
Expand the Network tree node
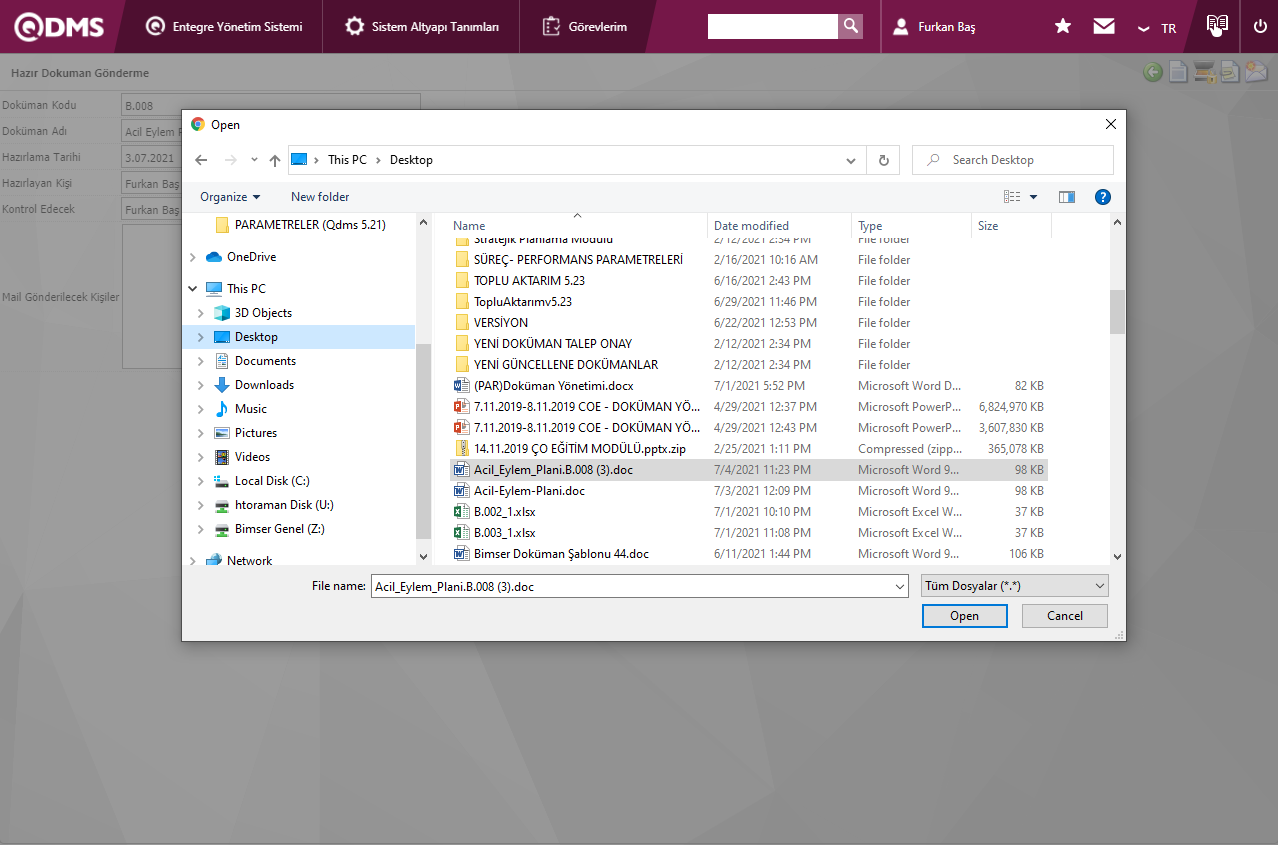pos(192,561)
